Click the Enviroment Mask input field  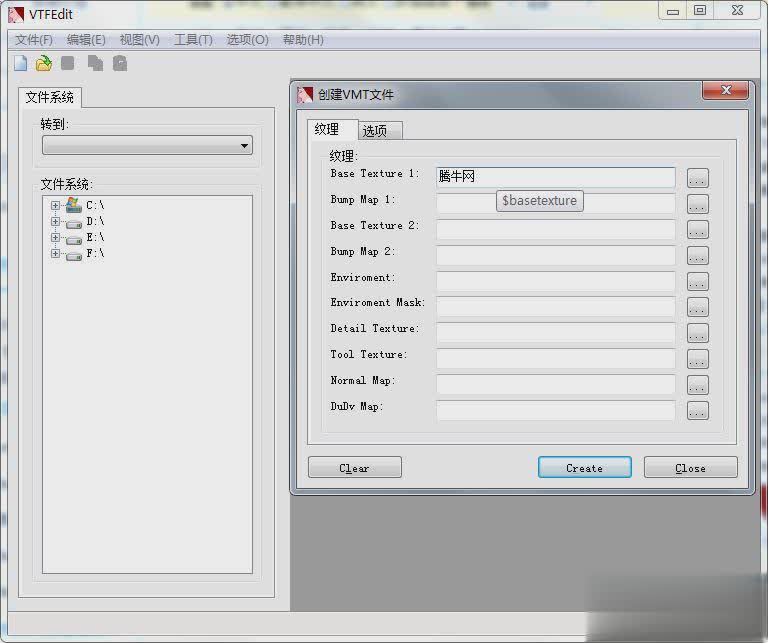point(555,307)
